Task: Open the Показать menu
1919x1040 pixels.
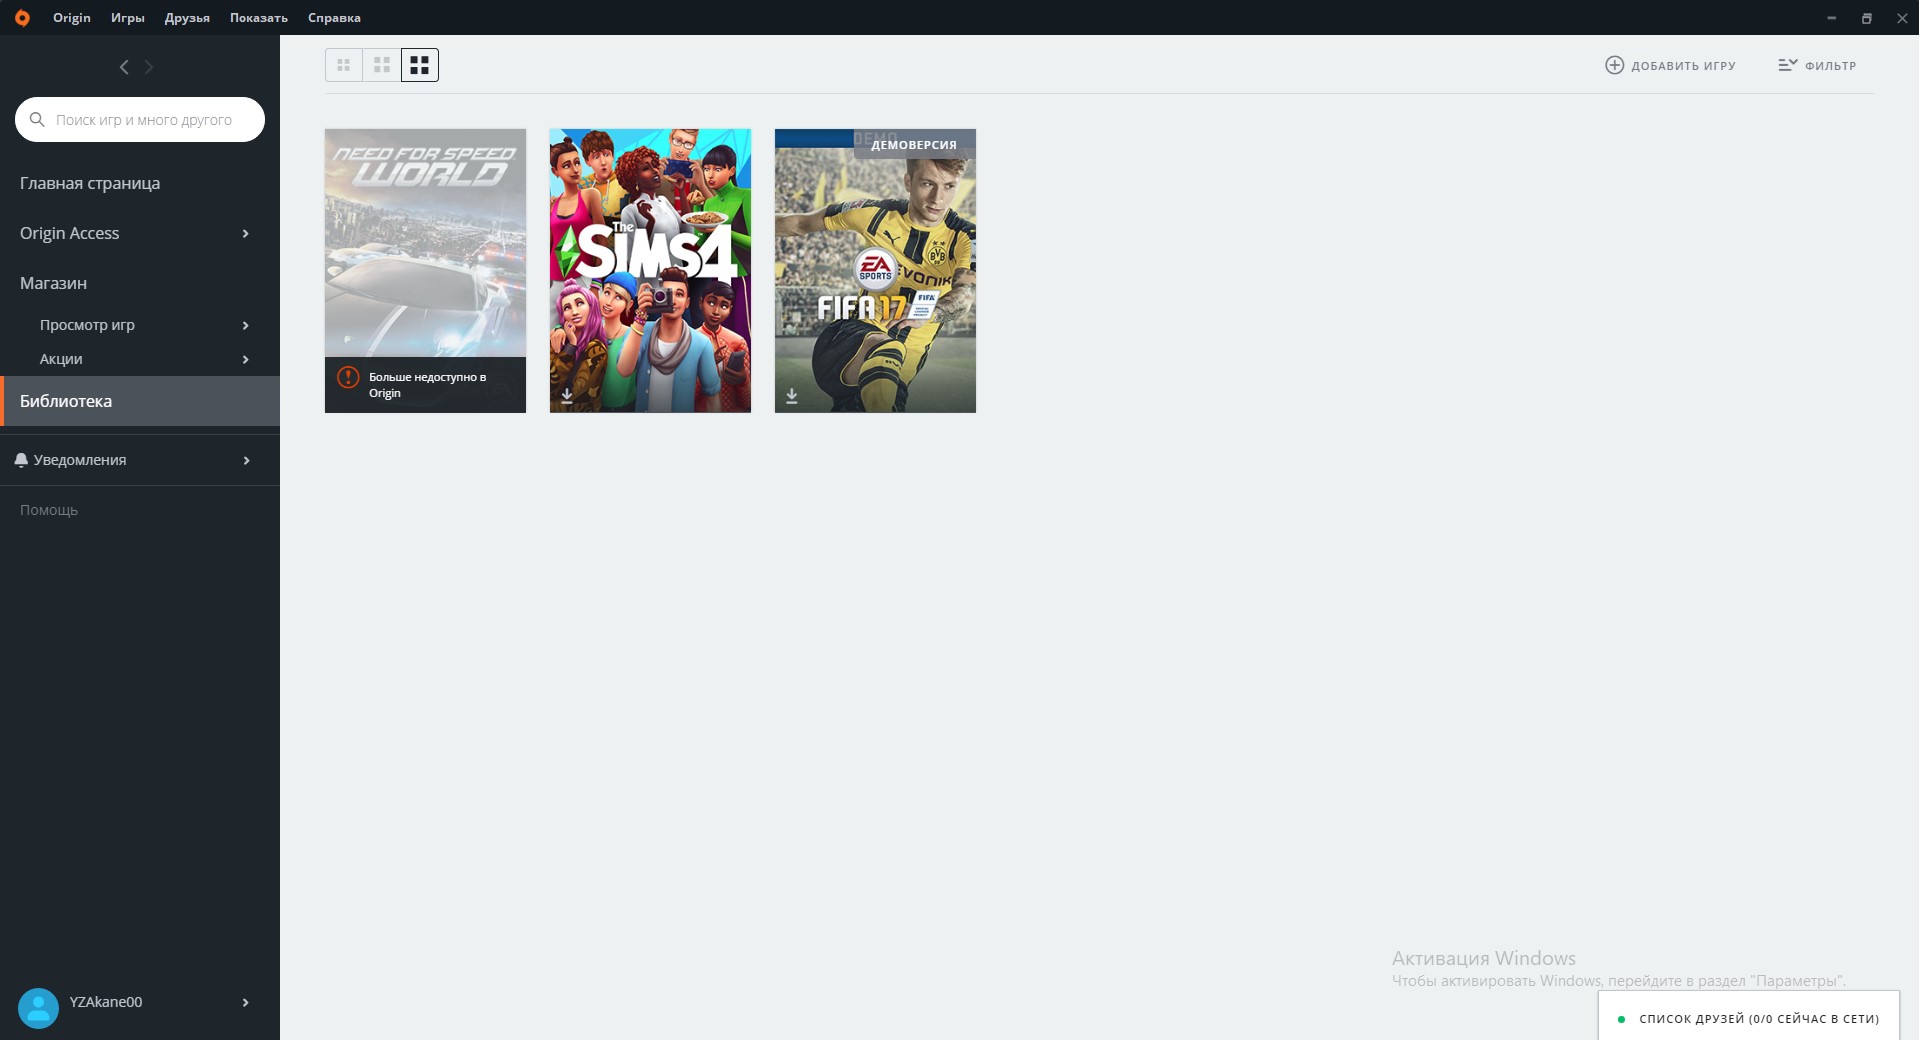Action: click(259, 18)
